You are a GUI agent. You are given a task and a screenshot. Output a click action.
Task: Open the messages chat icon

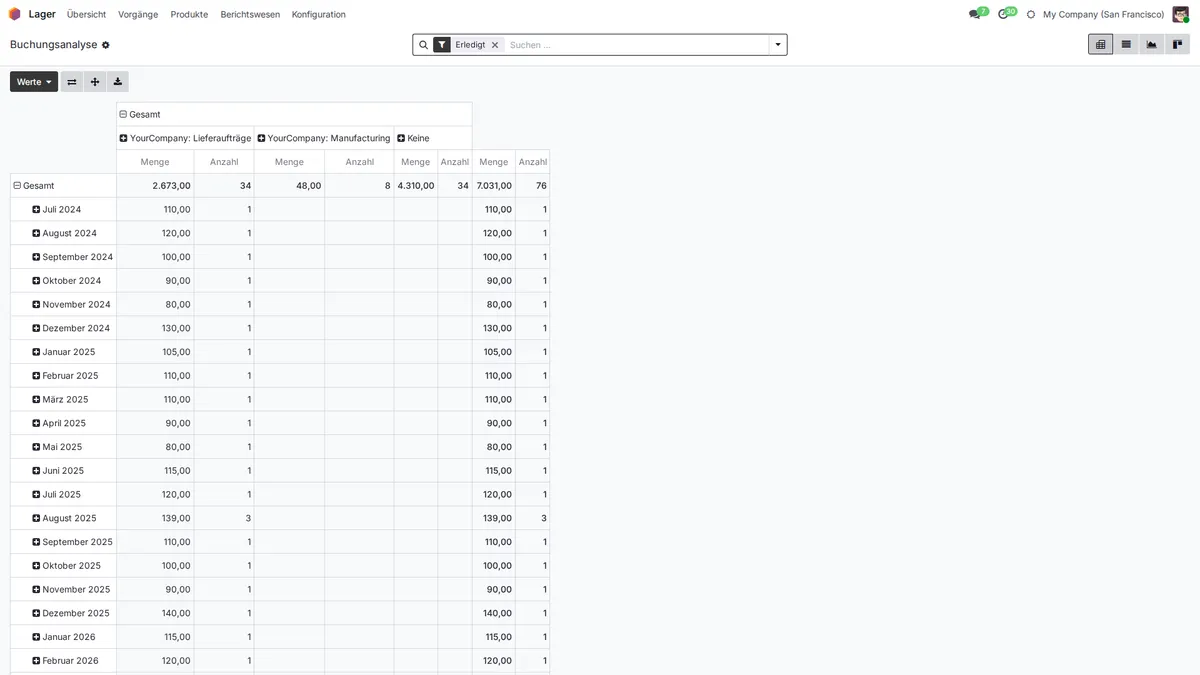pyautogui.click(x=975, y=14)
